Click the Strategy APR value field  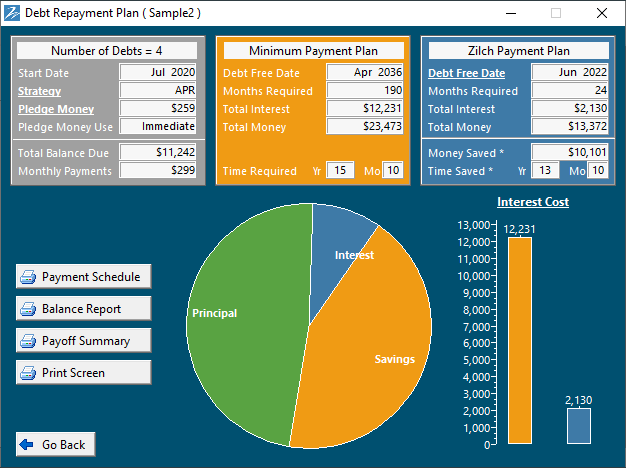158,91
